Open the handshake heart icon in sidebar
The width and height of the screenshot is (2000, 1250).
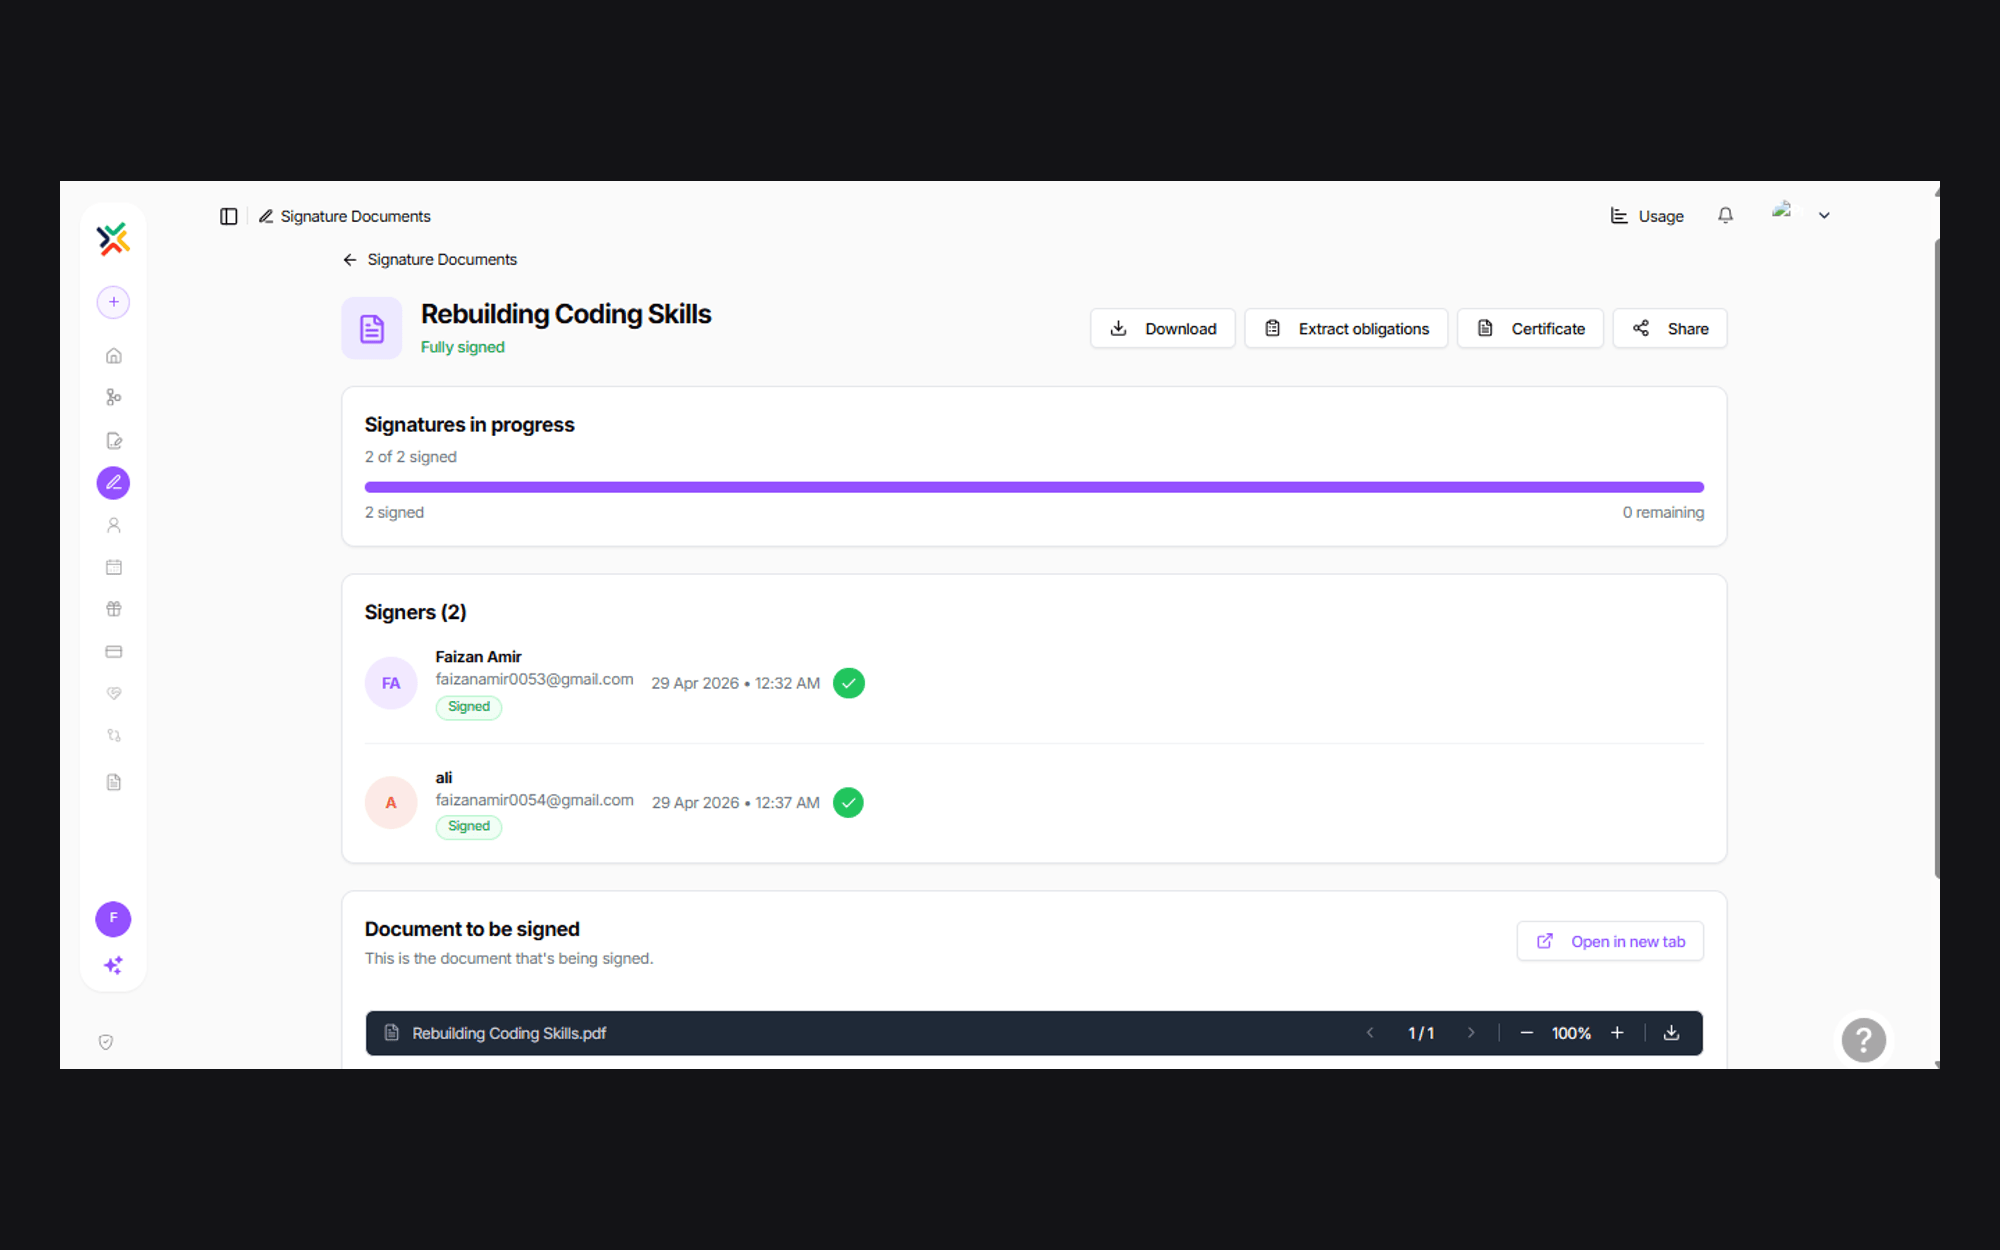point(114,694)
